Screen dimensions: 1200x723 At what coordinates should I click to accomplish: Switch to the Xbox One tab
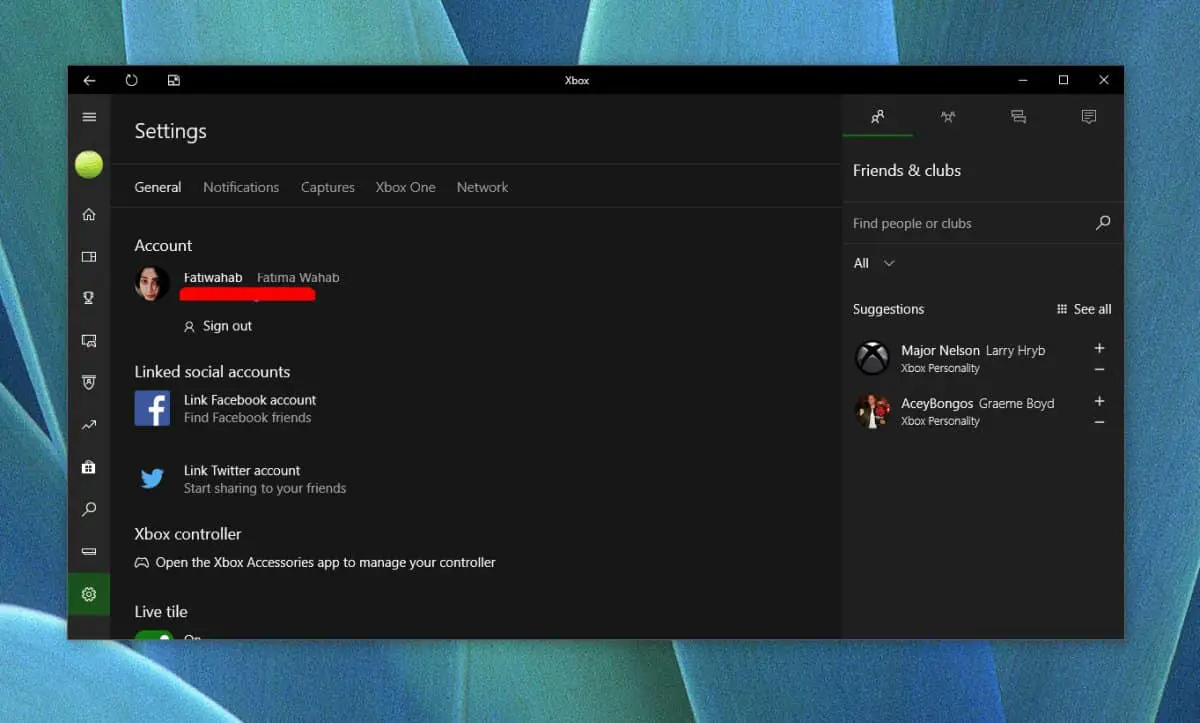point(405,187)
